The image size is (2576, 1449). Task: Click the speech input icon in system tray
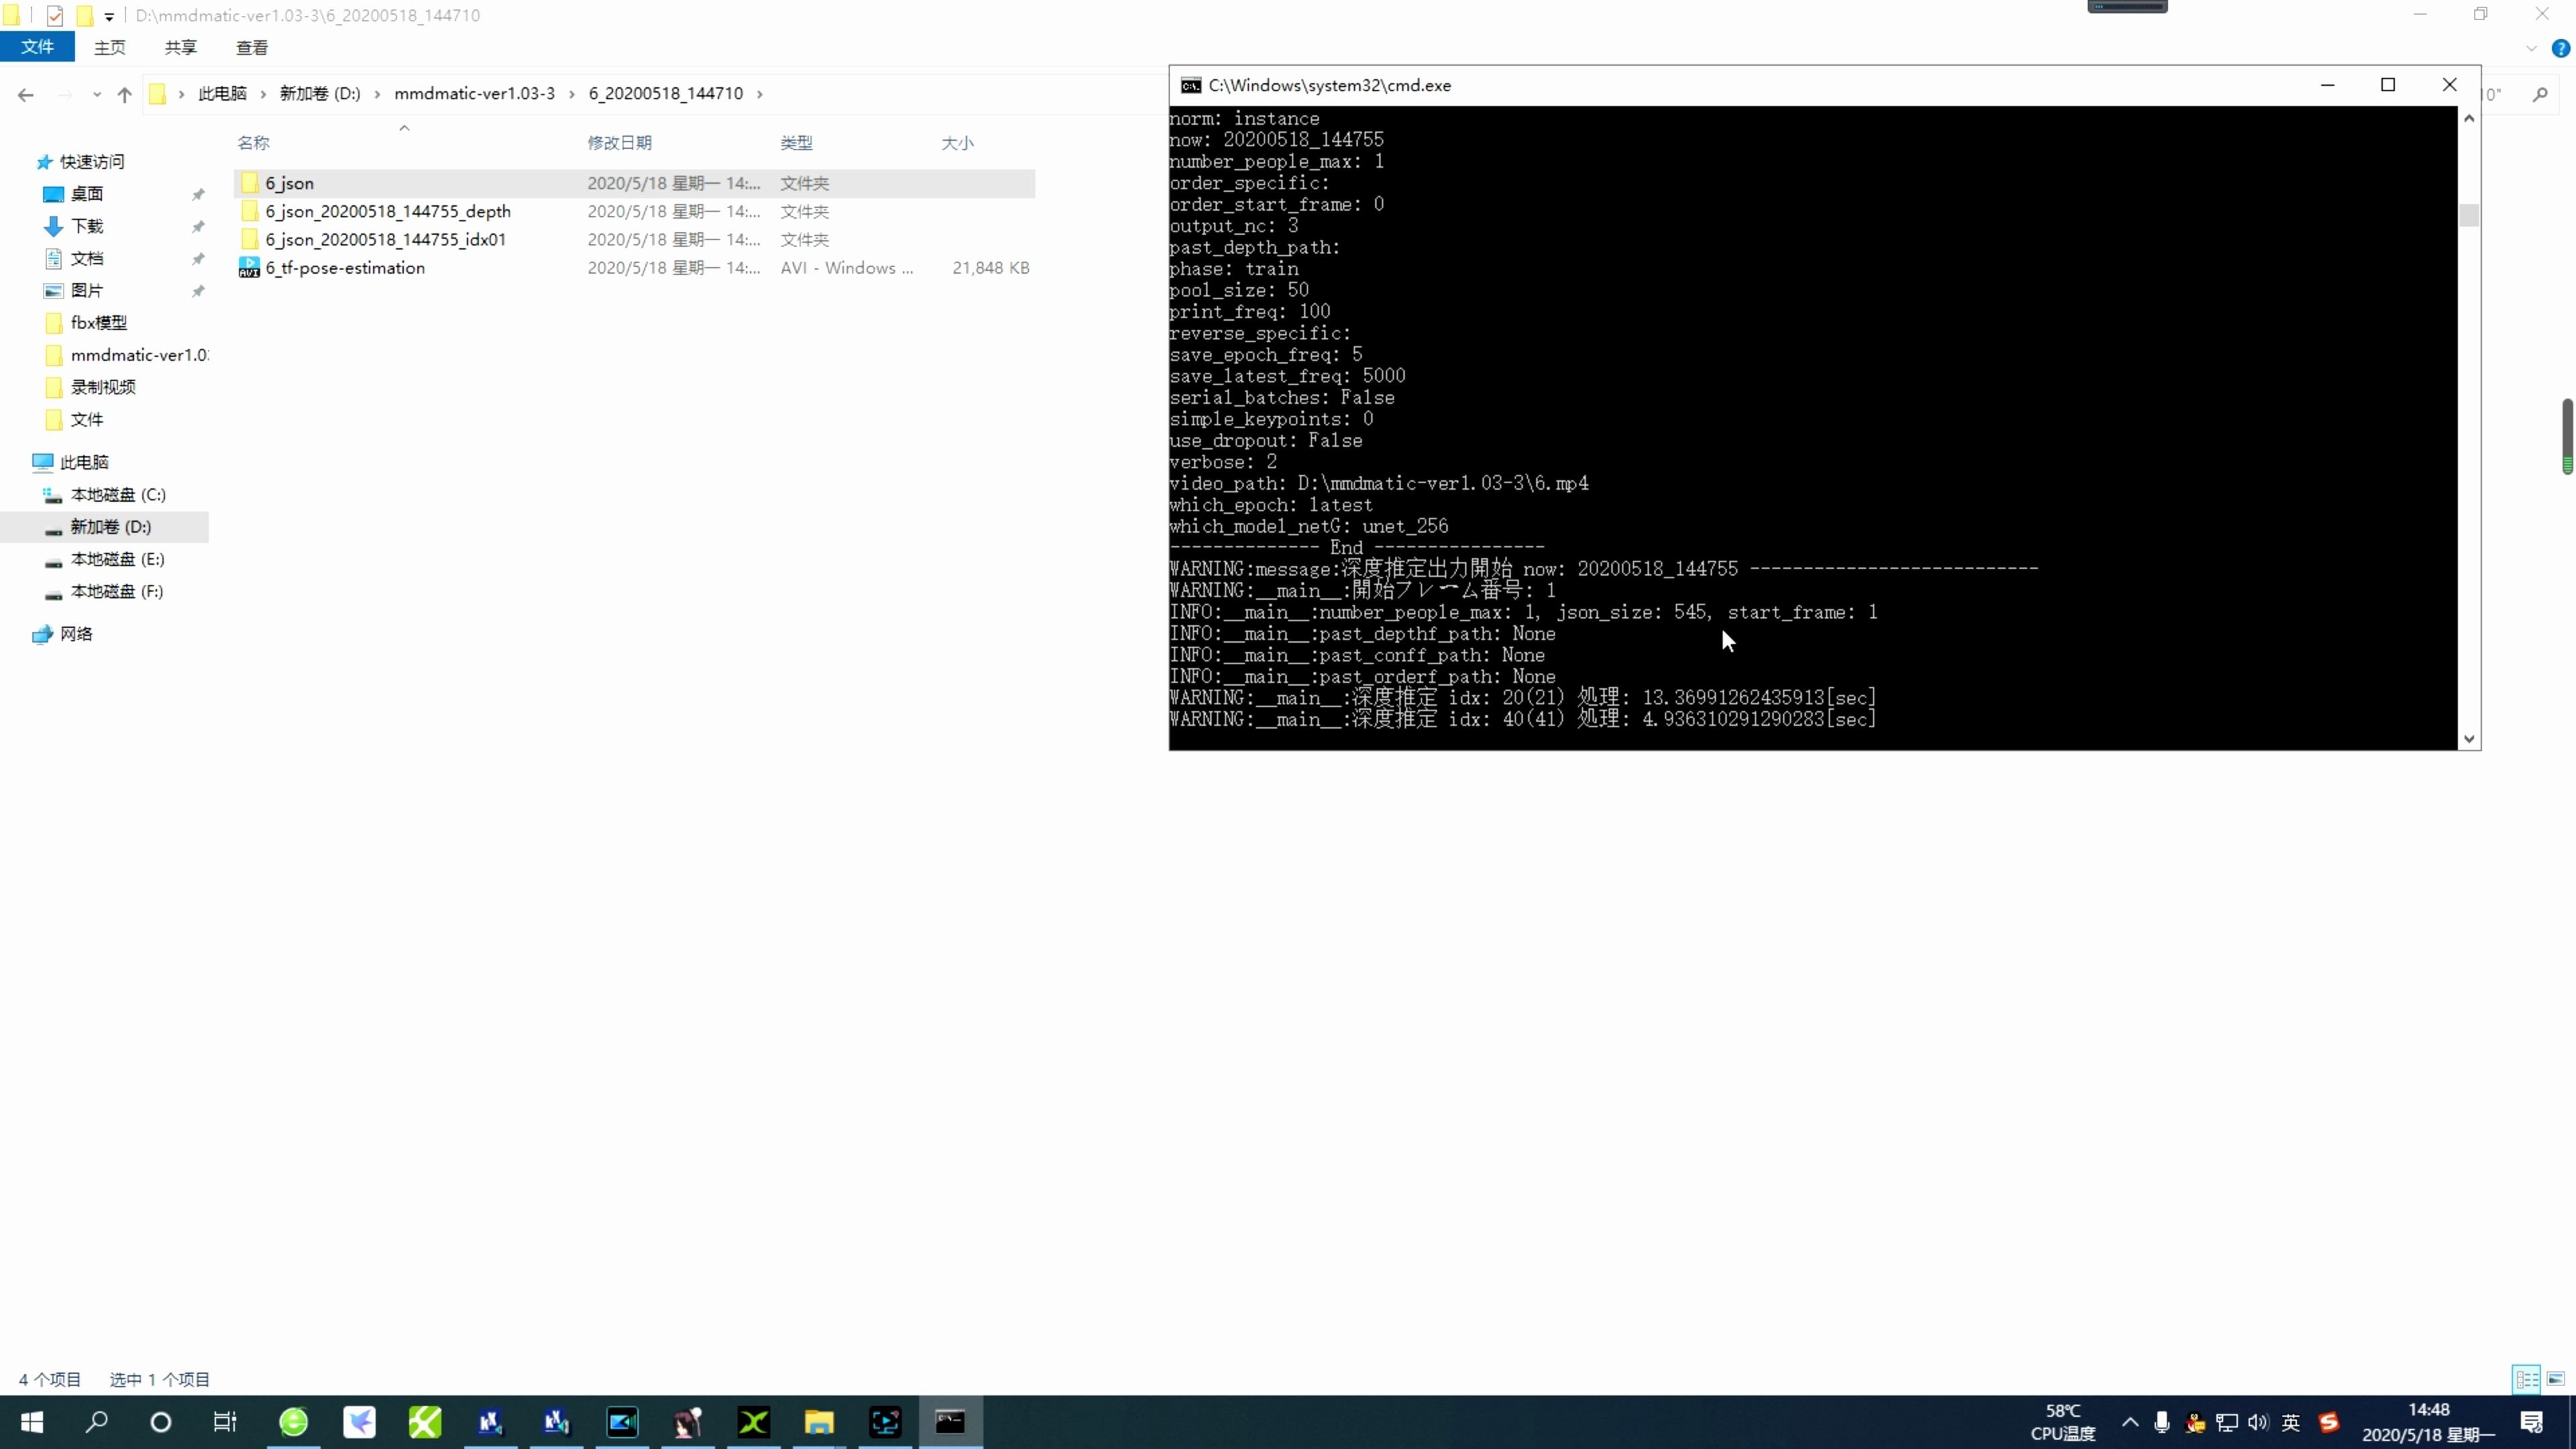[x=2161, y=1422]
